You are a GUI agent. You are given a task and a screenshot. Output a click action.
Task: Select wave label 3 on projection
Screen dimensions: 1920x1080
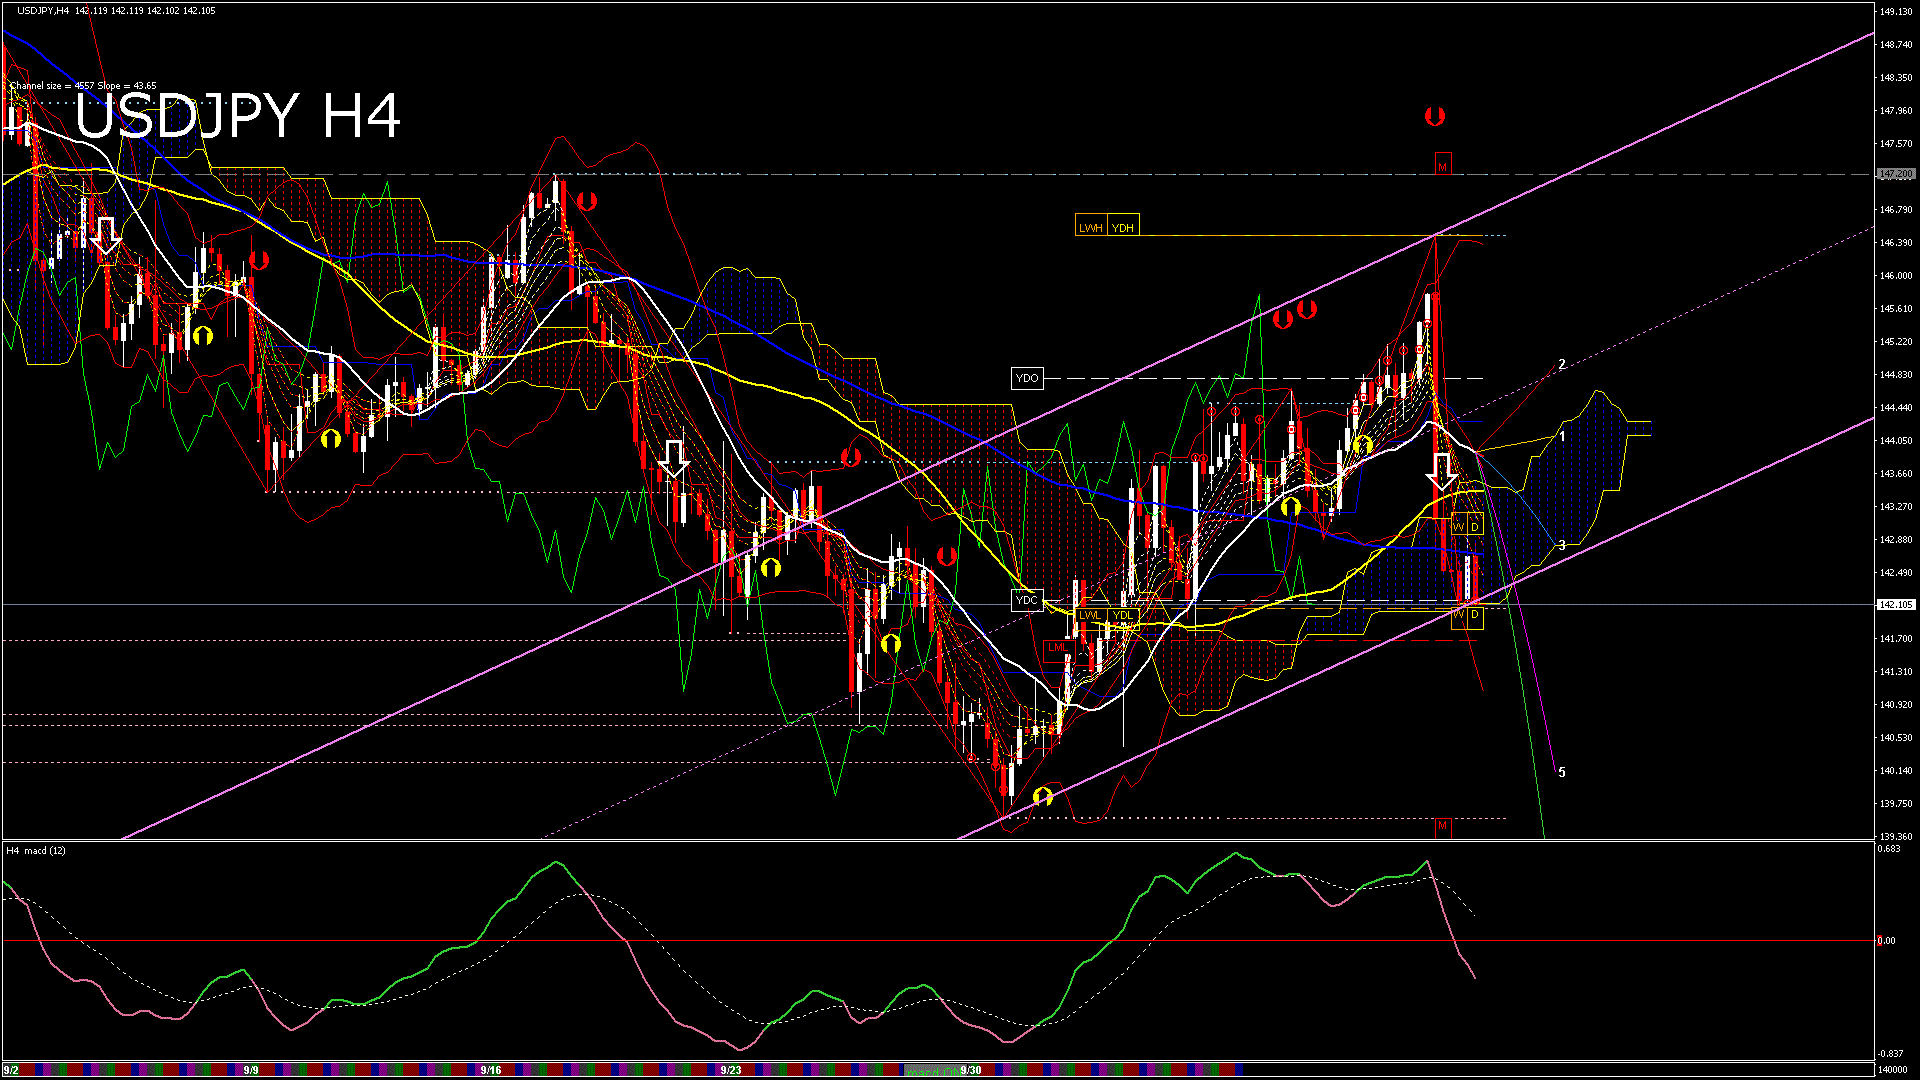[x=1562, y=545]
